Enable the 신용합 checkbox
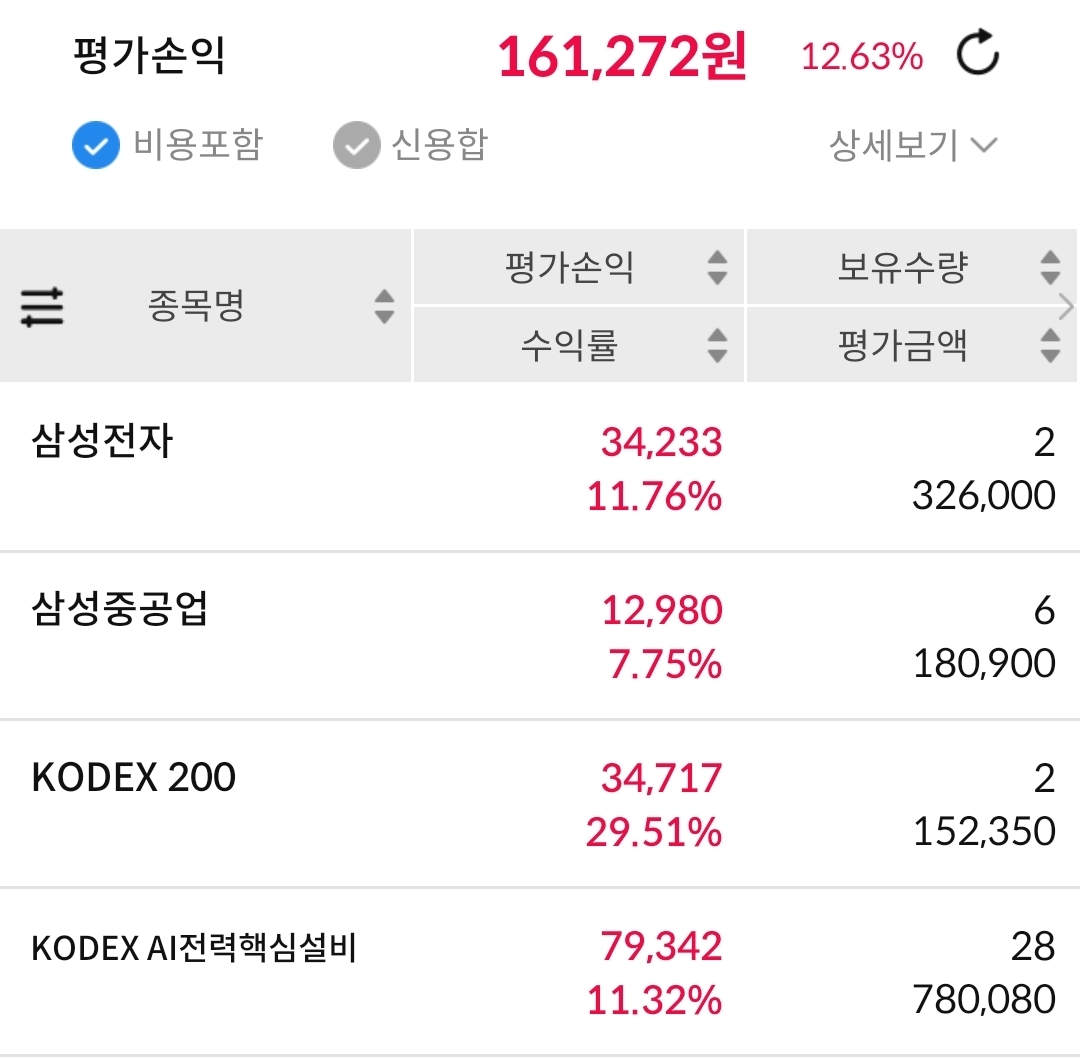Viewport: 1080px width, 1059px height. (x=357, y=146)
